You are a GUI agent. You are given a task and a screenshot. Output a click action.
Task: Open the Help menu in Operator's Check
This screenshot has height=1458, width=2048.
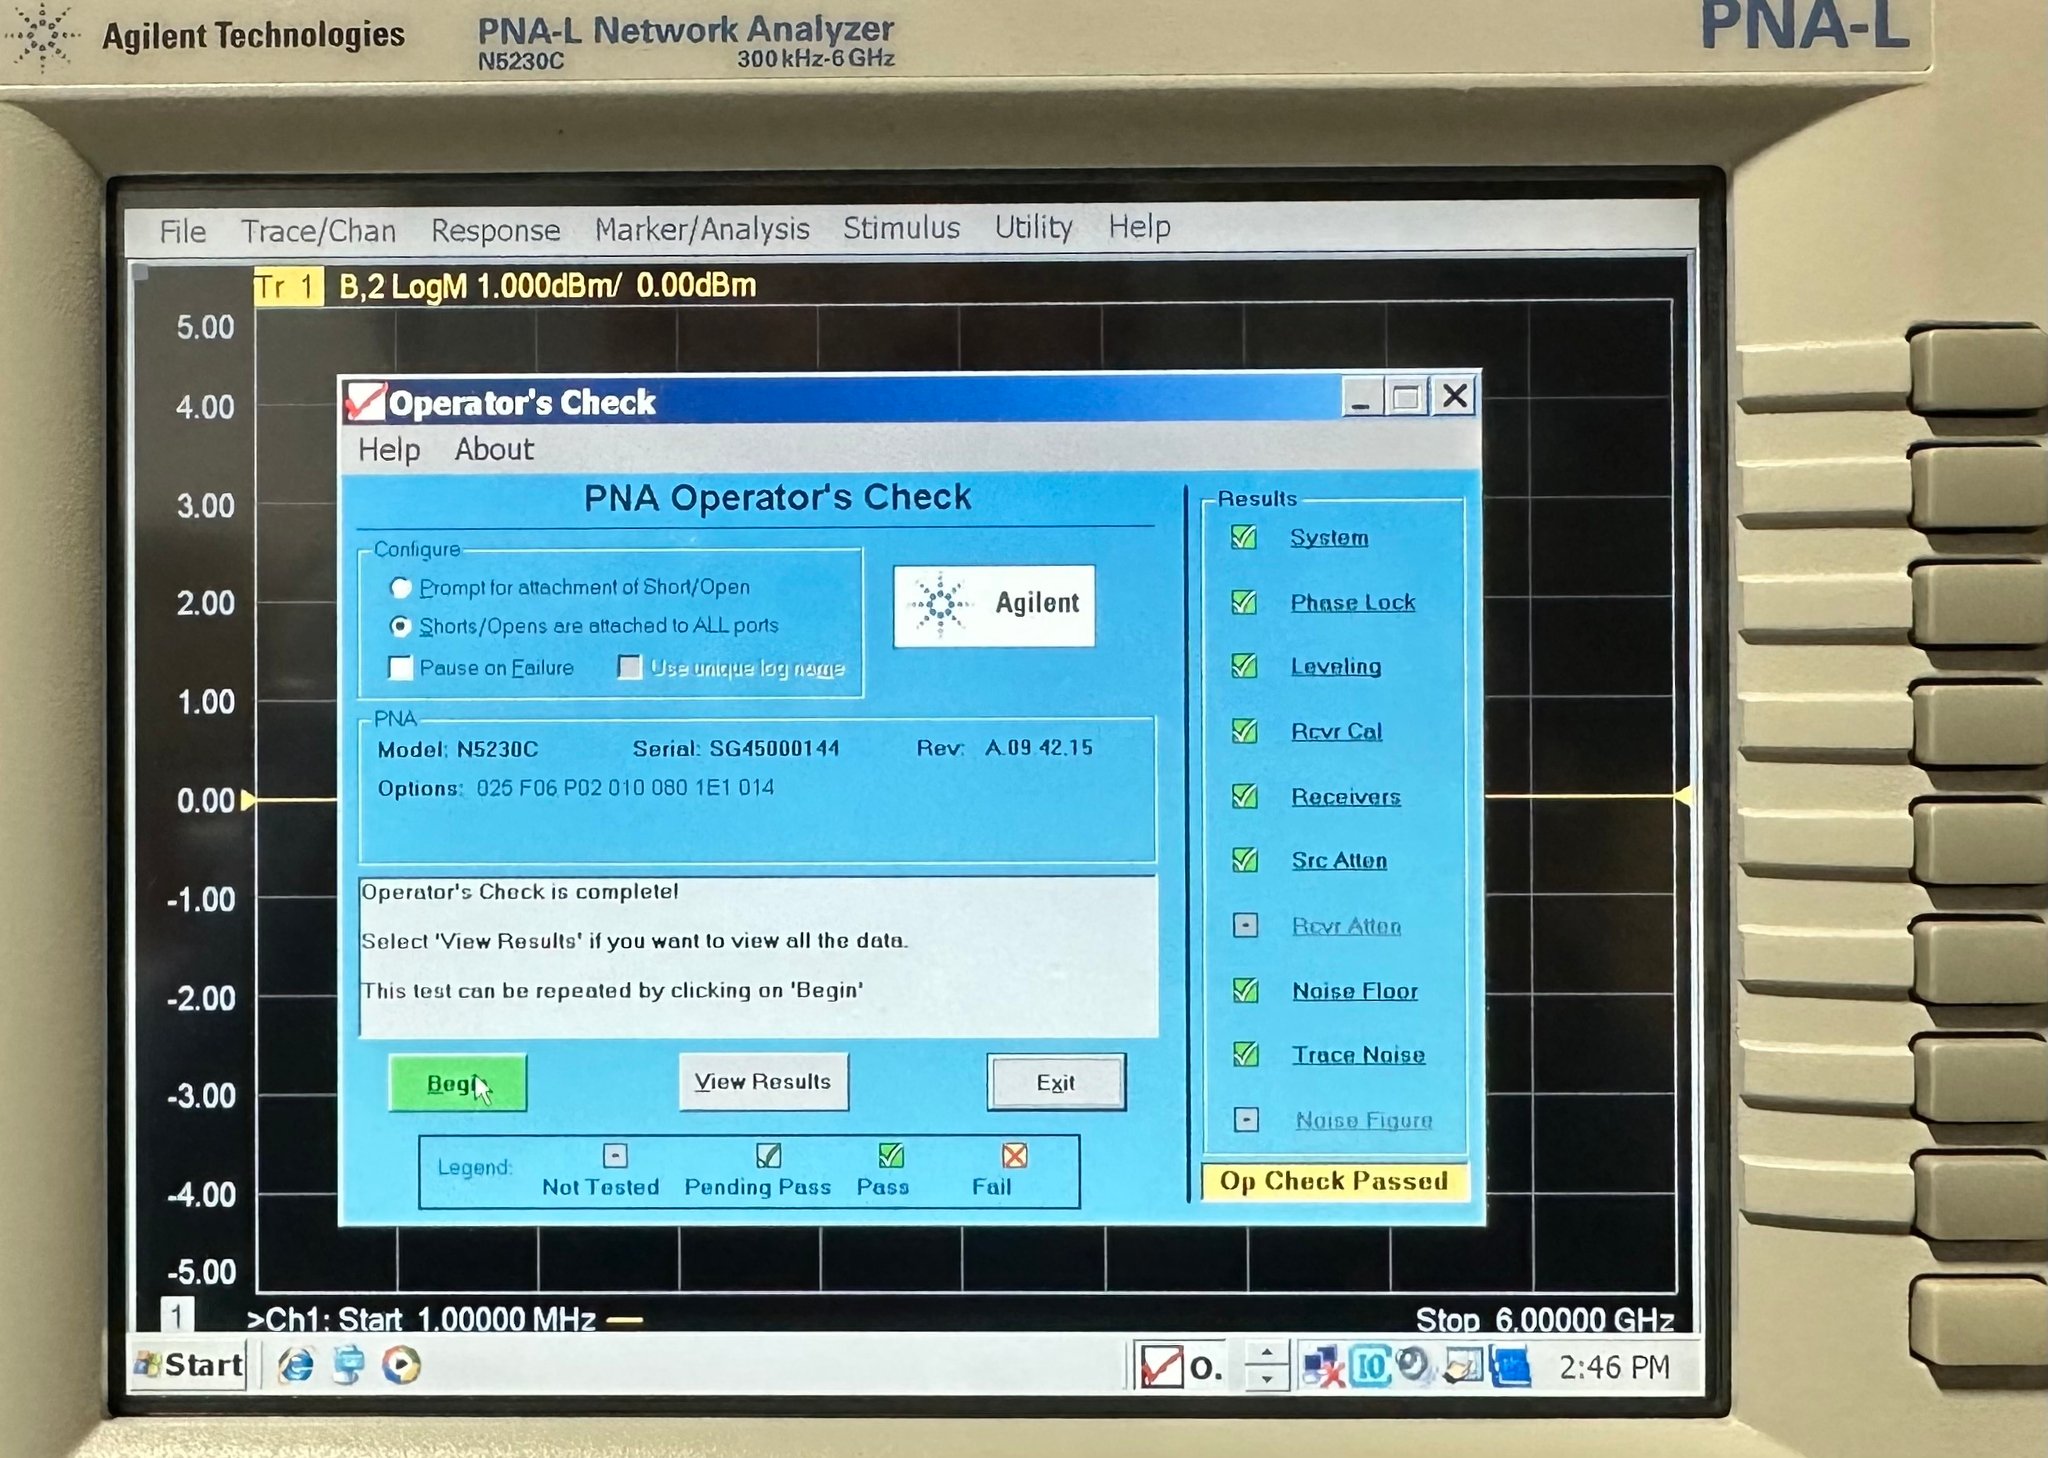point(389,450)
